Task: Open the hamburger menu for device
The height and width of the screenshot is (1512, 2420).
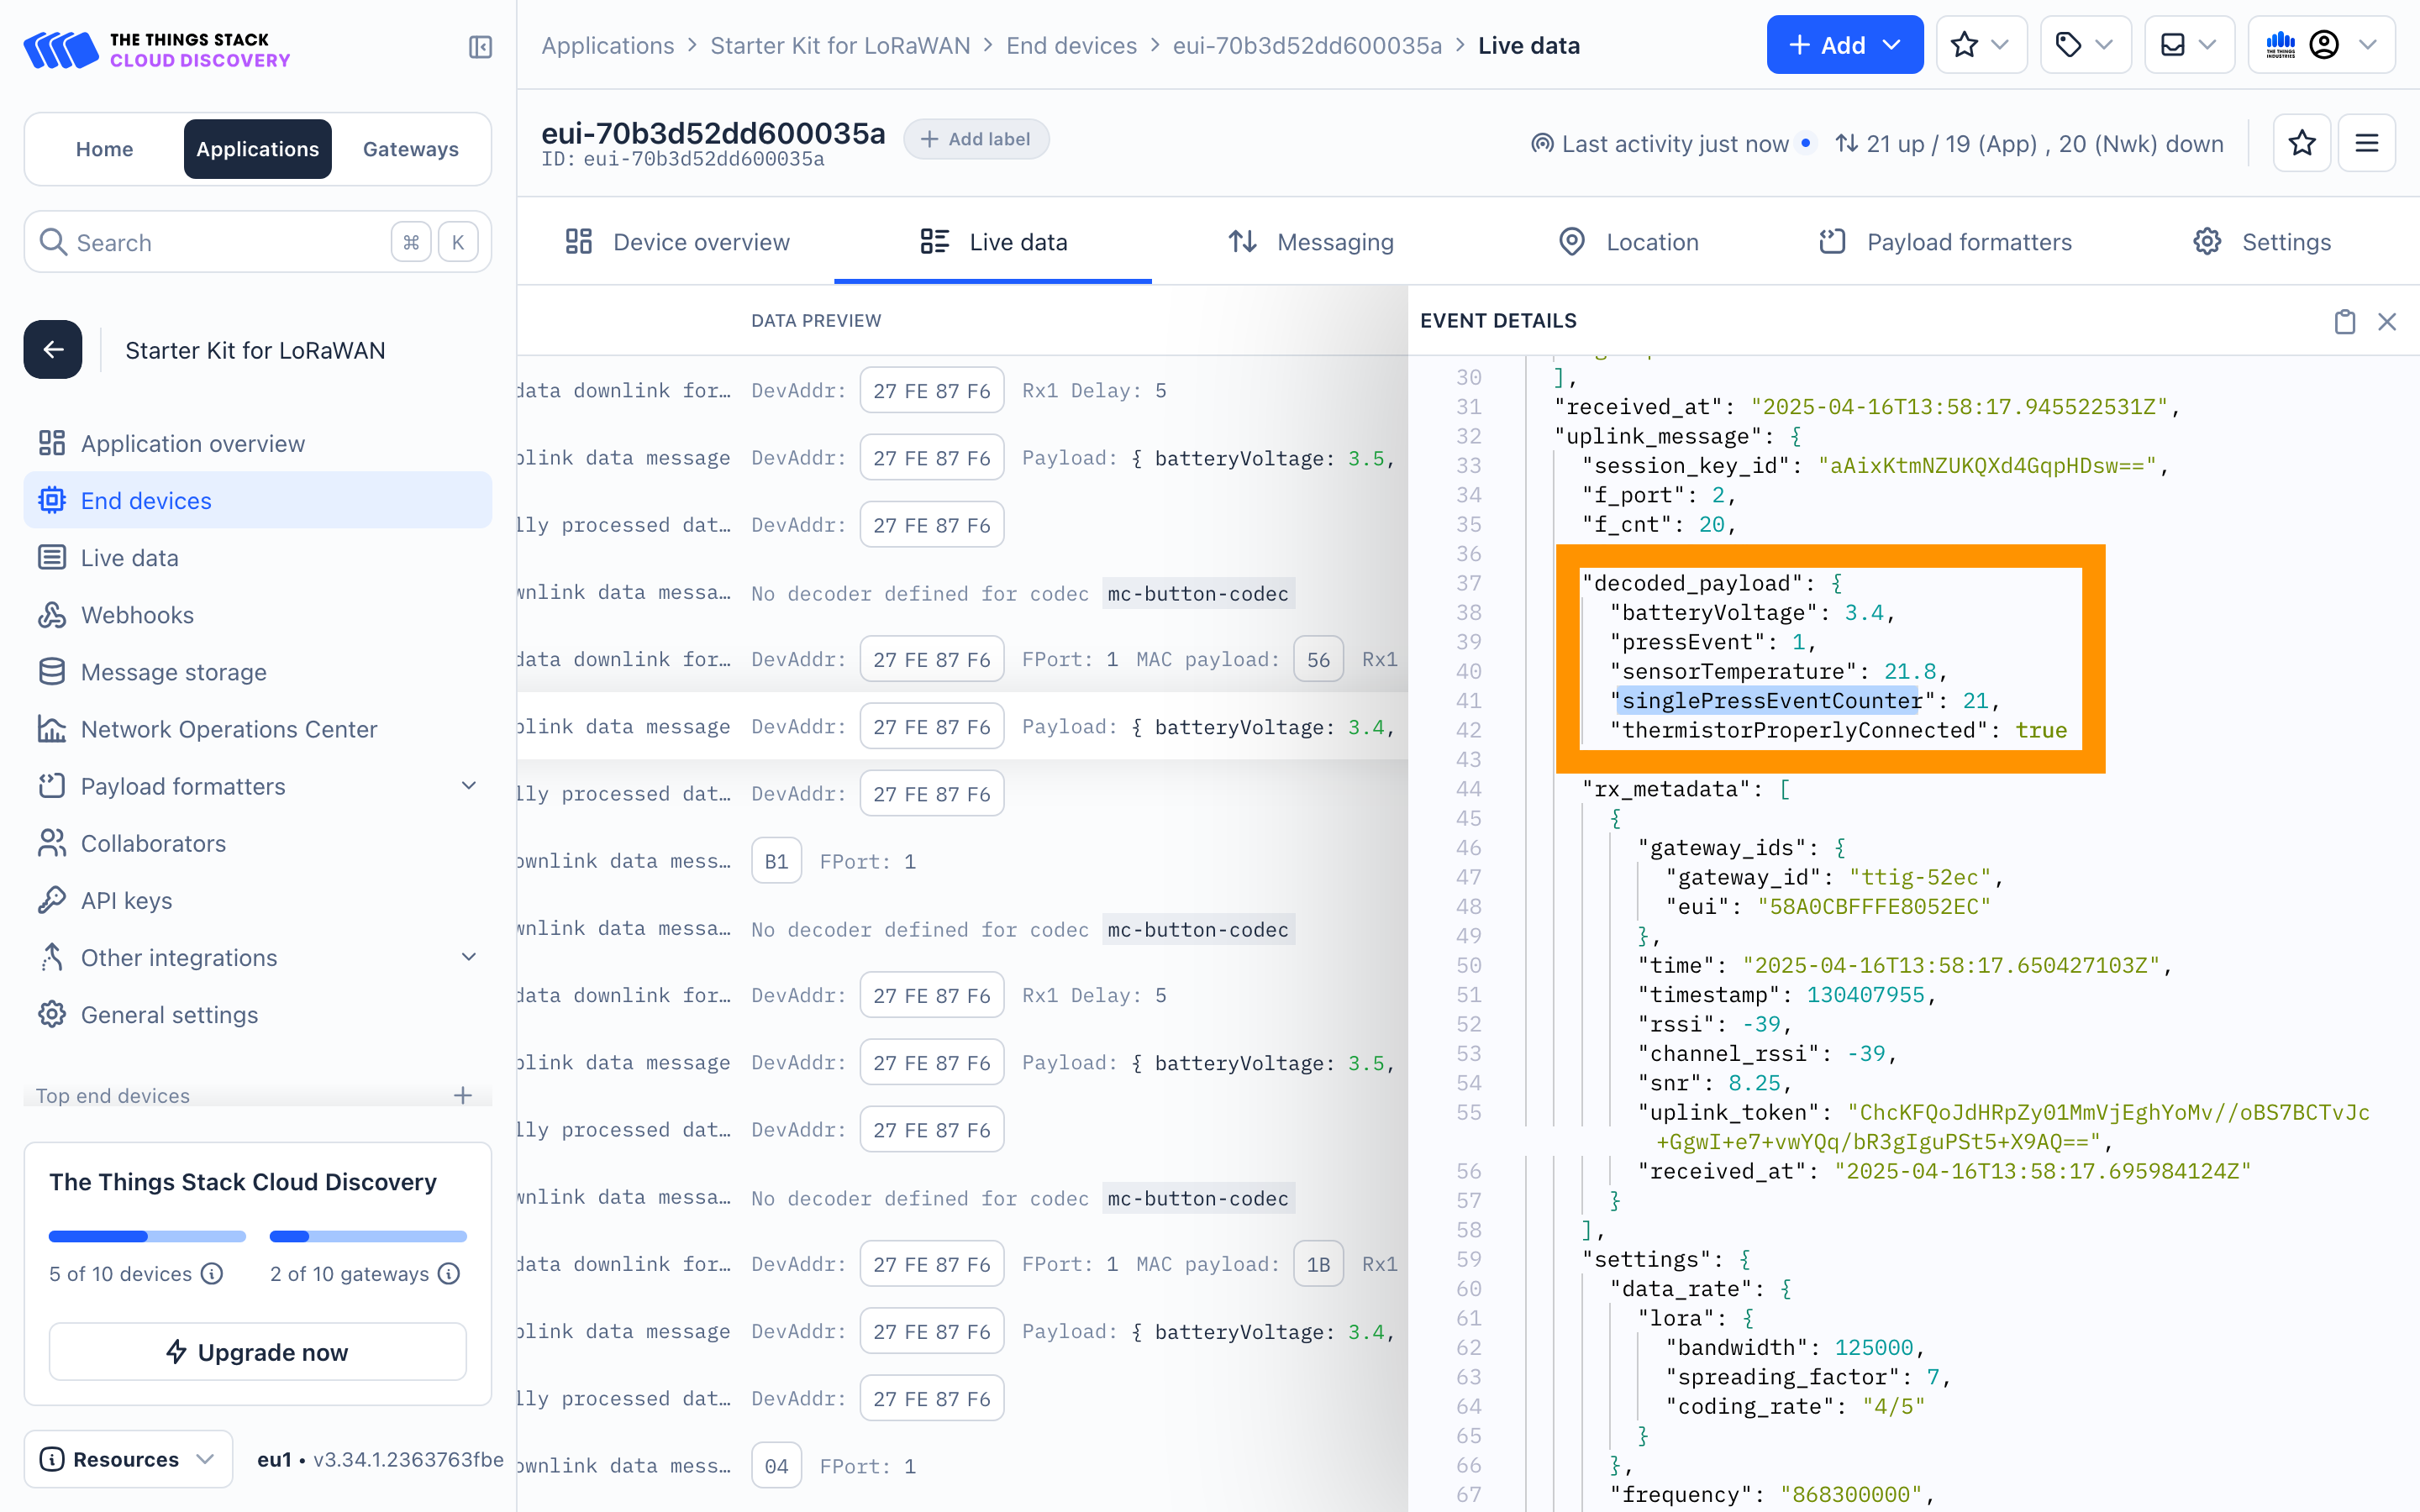Action: click(2366, 143)
